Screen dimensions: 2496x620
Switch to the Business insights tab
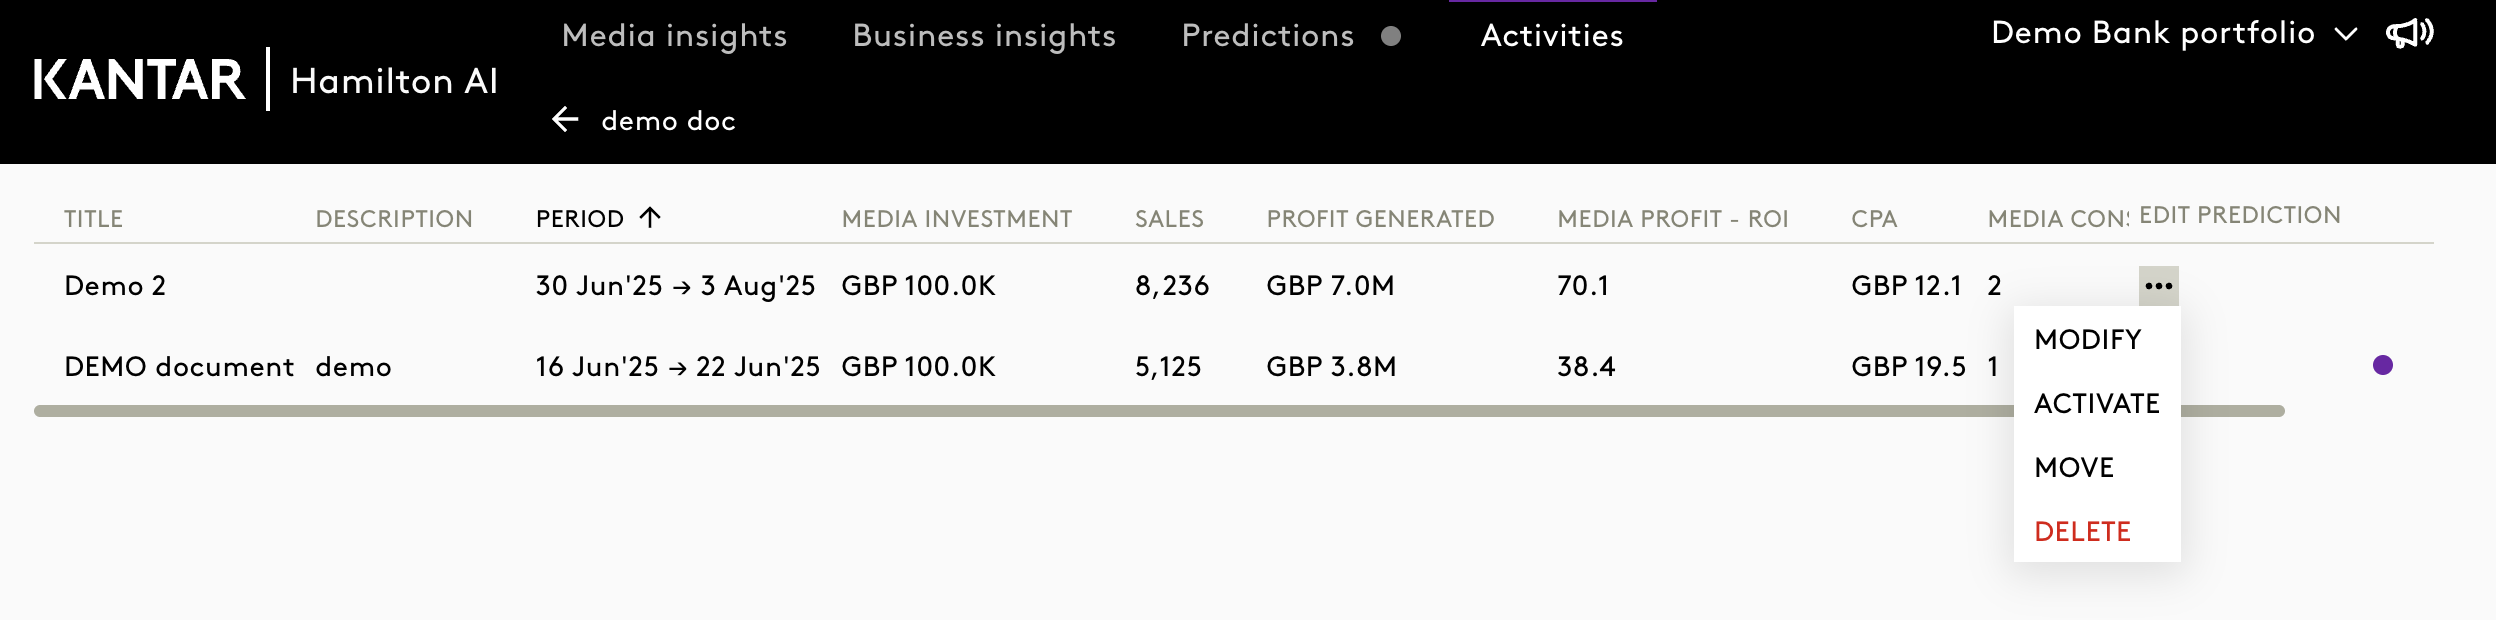click(x=984, y=36)
